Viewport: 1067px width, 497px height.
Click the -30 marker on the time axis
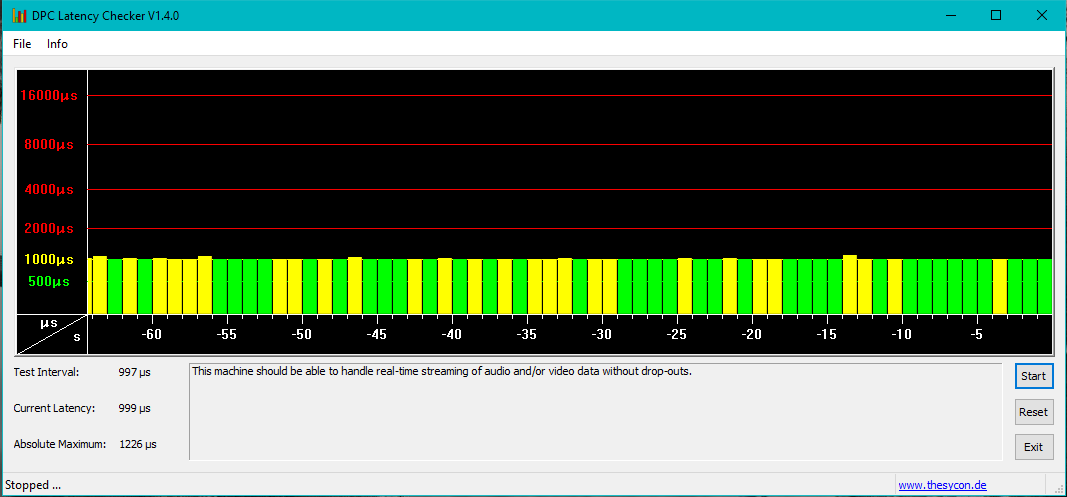tap(602, 334)
